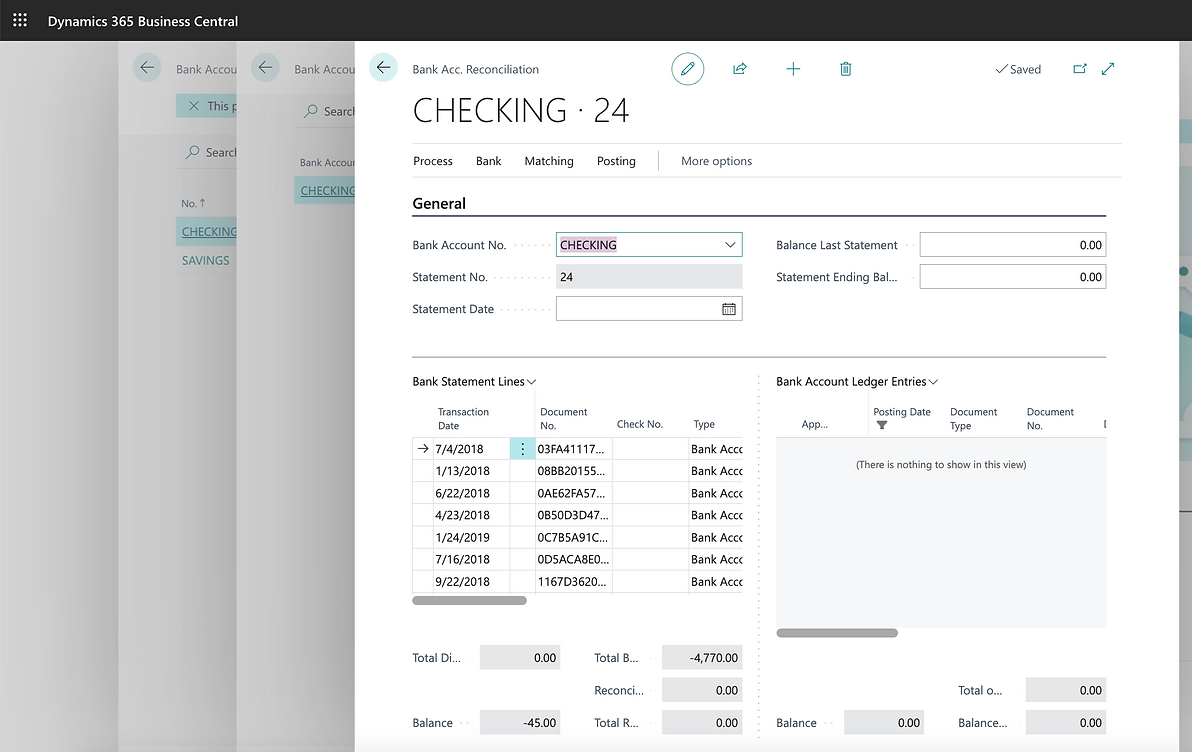
Task: Open the SAVINGS bank account link
Action: [205, 260]
